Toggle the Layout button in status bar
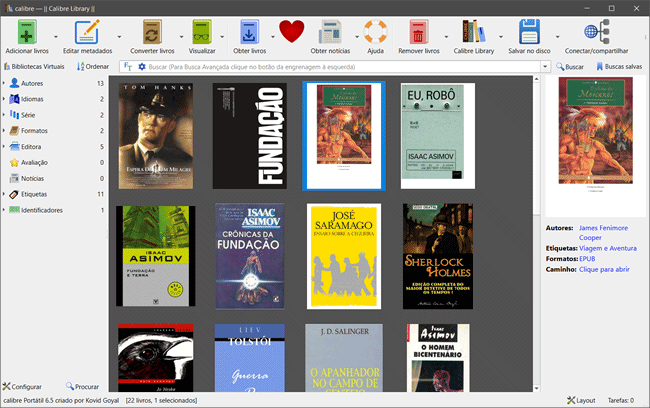 point(582,400)
